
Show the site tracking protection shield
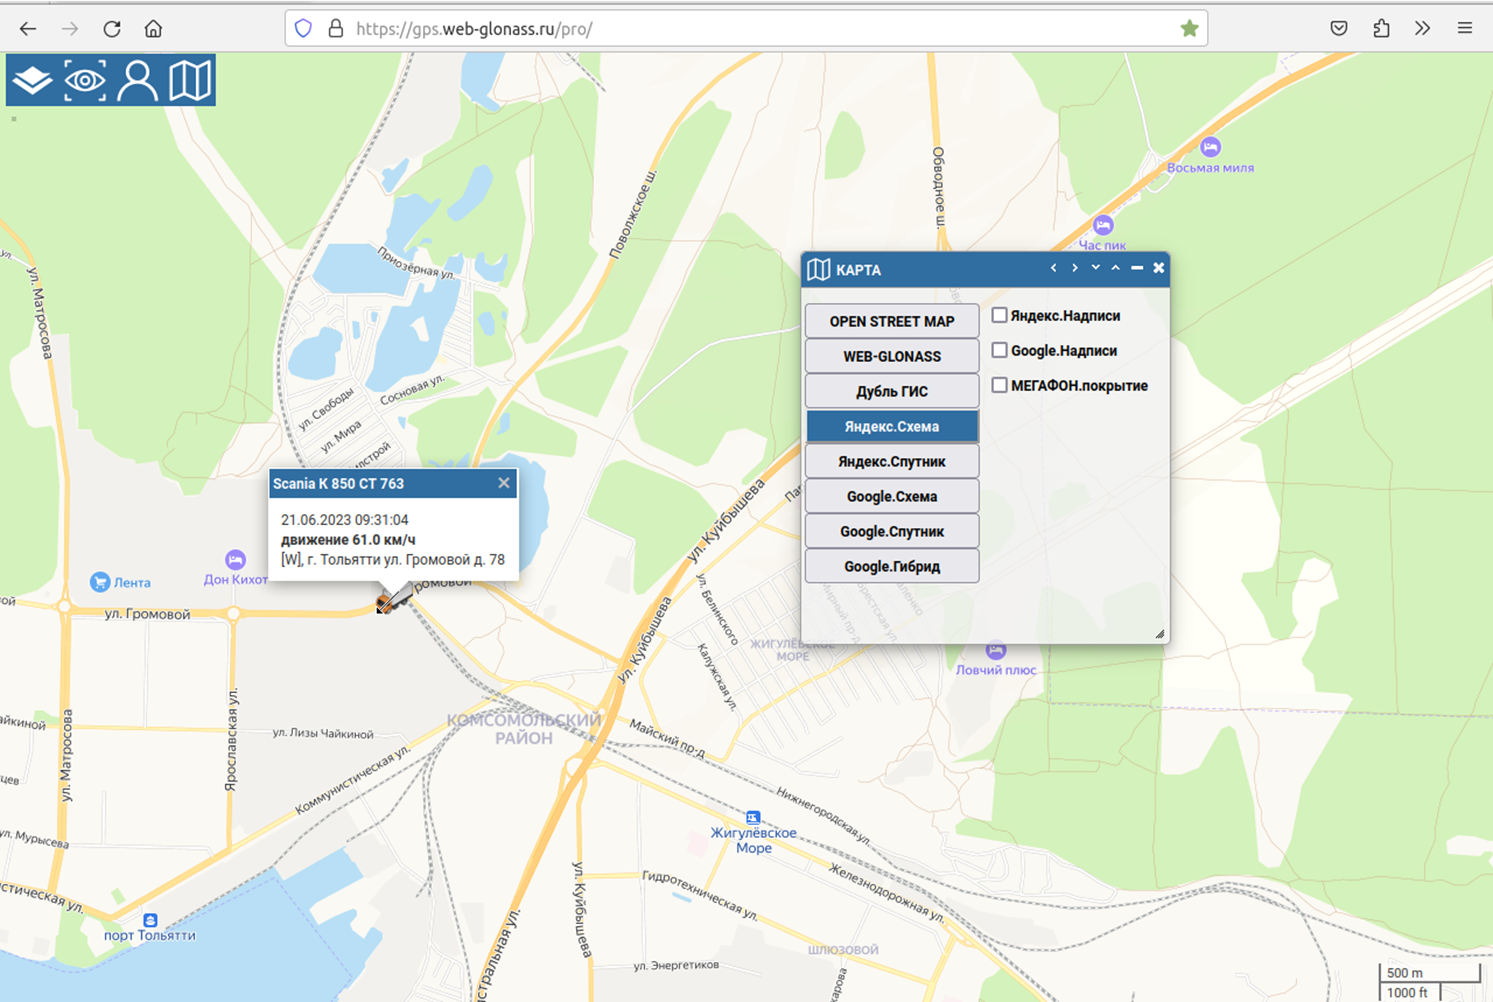(x=304, y=28)
